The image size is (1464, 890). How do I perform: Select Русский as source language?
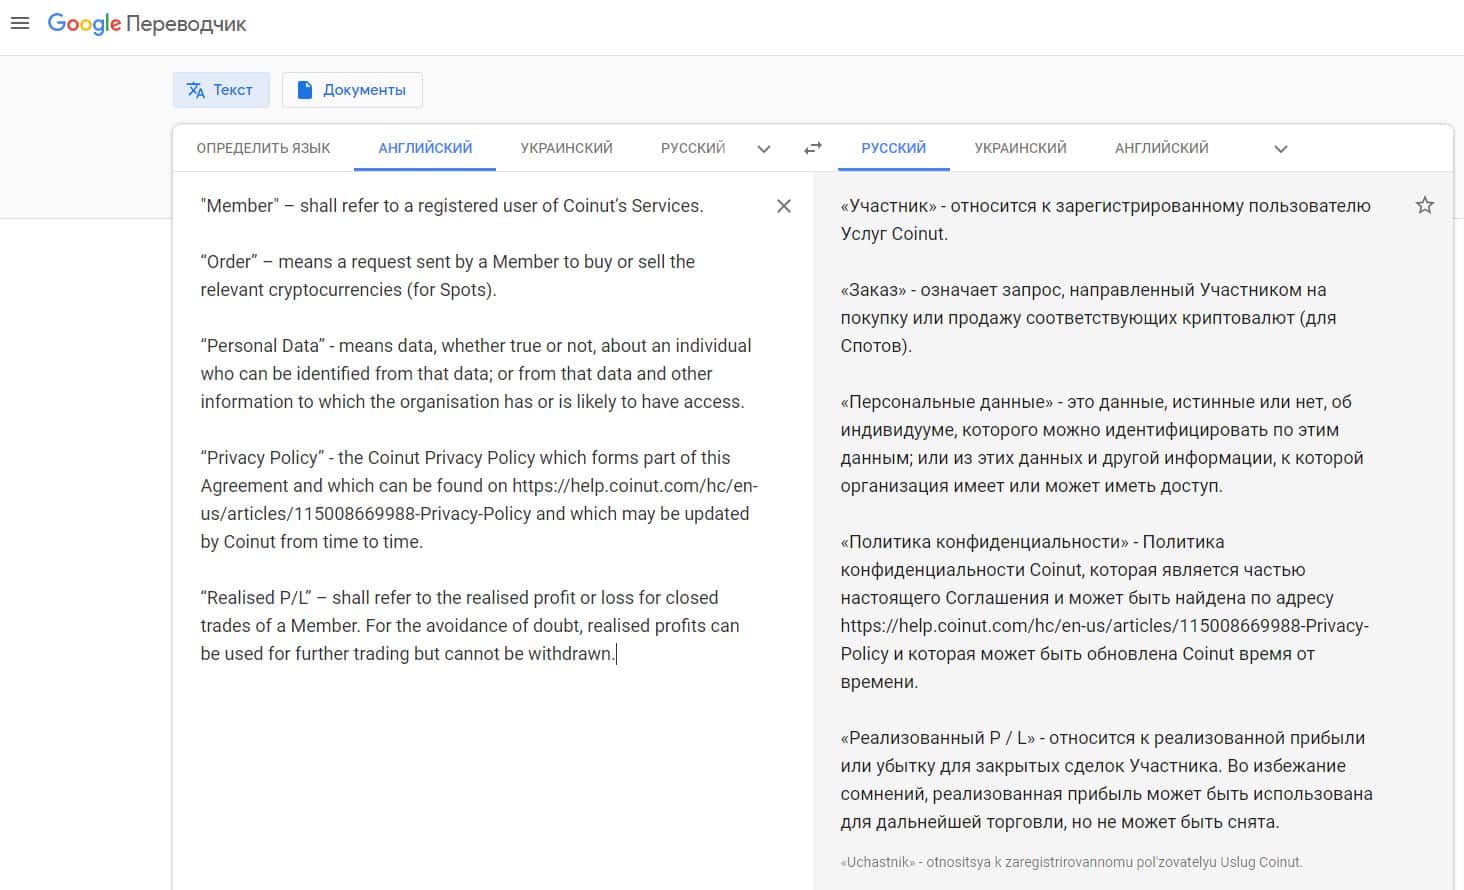pos(693,148)
